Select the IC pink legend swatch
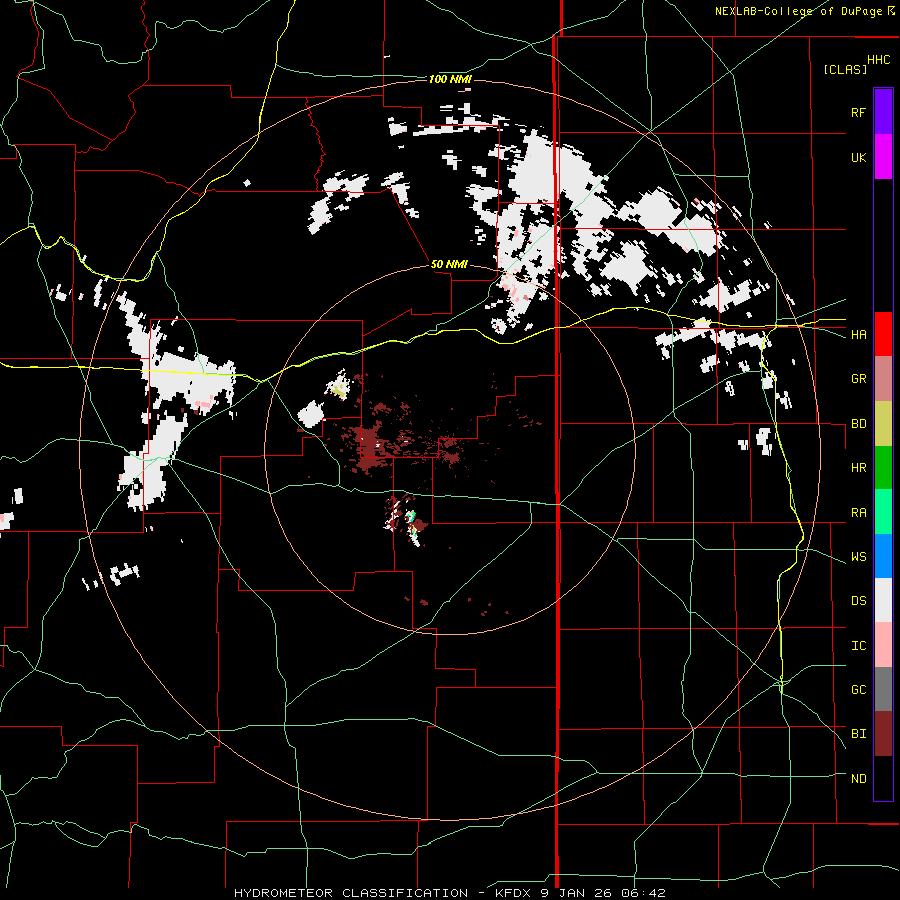Screen dimensions: 900x900 (x=883, y=645)
